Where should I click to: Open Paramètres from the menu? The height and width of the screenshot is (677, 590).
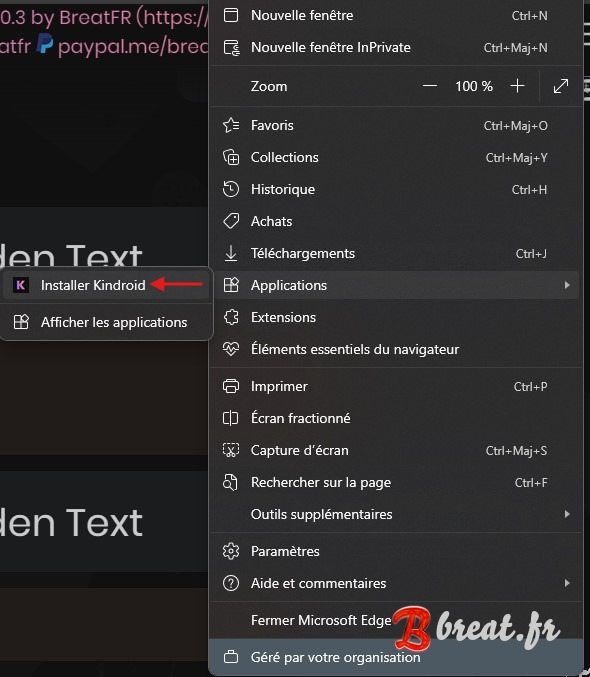395,551
